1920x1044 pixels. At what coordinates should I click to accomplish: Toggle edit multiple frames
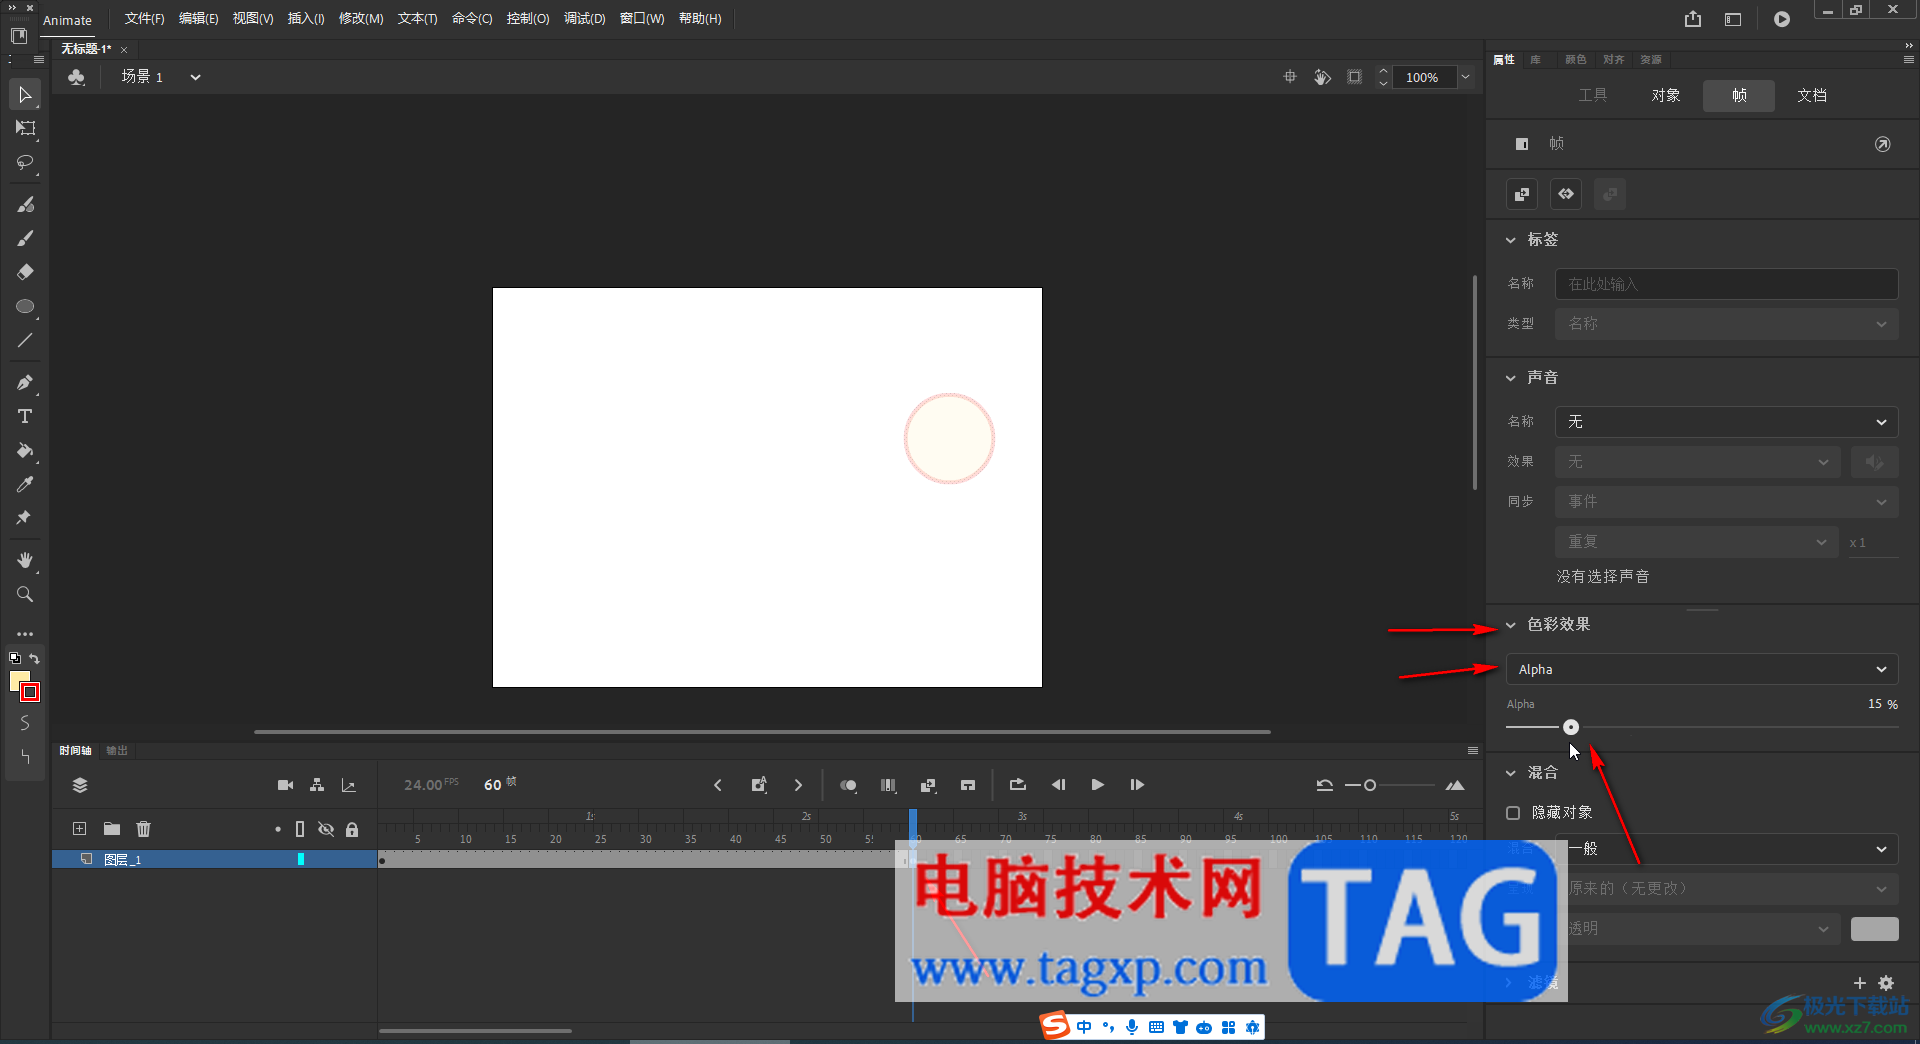(888, 785)
